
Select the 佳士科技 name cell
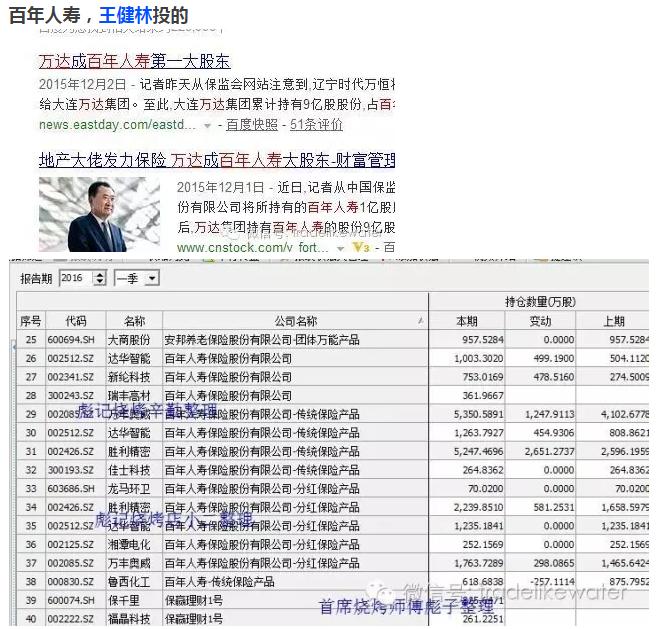(x=129, y=470)
